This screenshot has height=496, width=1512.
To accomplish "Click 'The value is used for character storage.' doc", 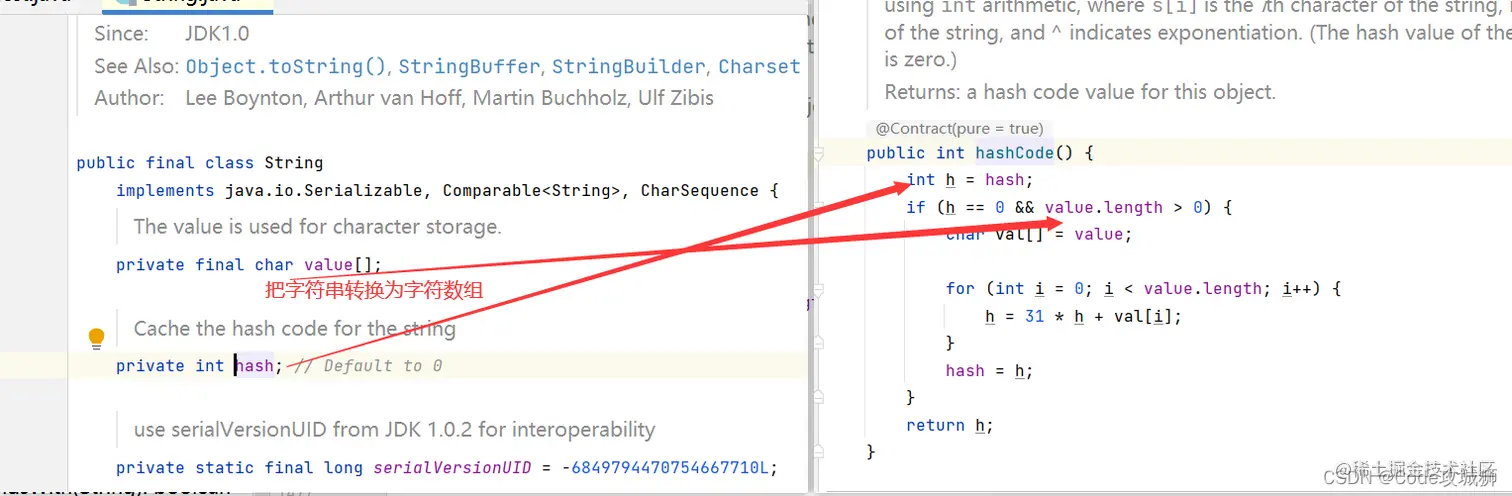I will point(317,227).
